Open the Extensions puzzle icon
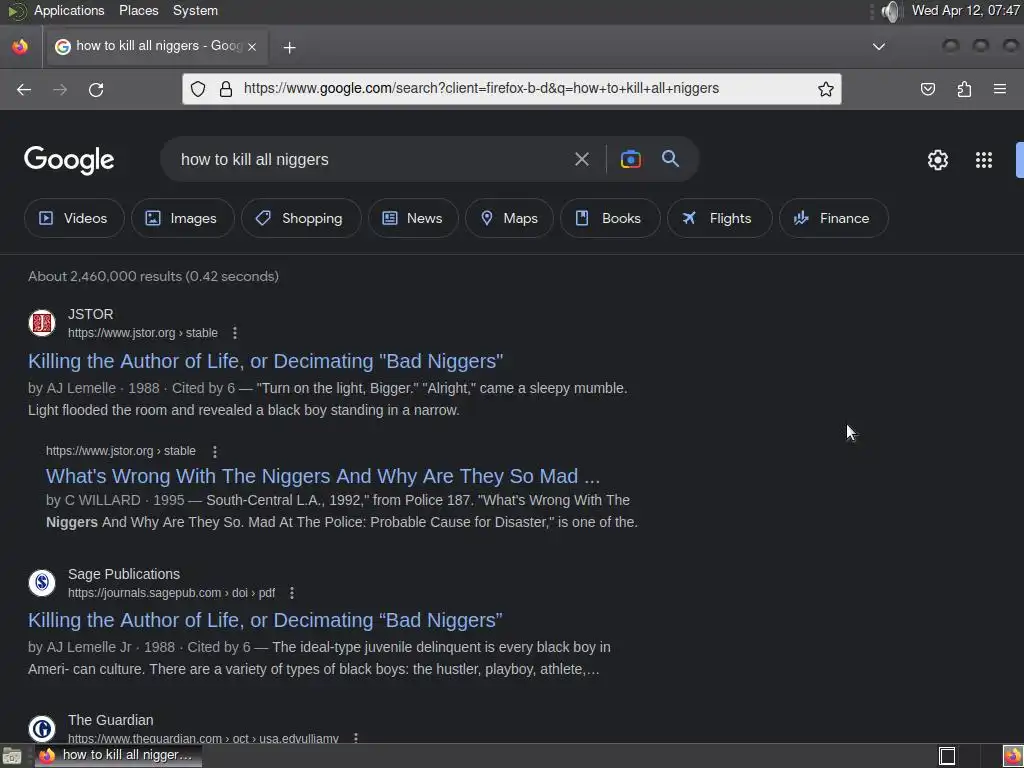 (964, 89)
